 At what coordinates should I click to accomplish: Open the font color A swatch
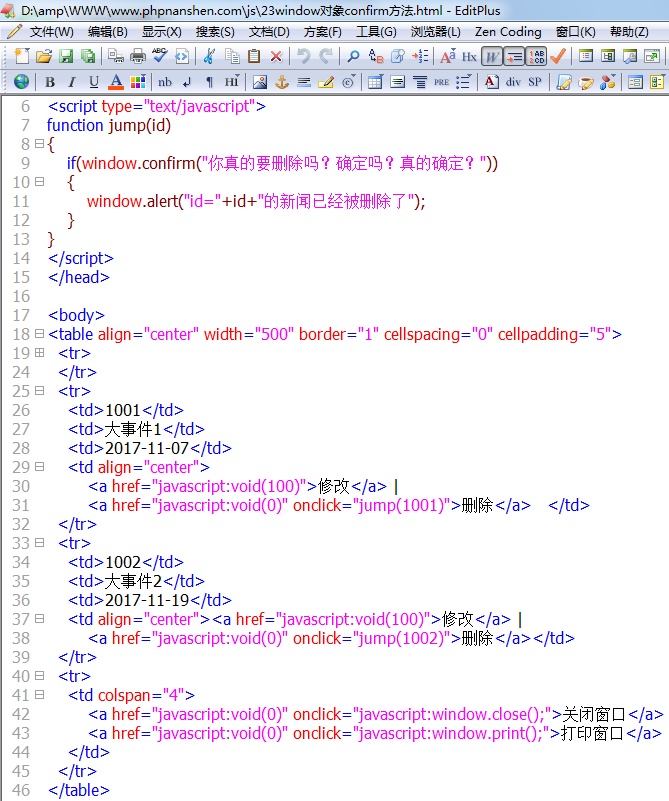116,82
